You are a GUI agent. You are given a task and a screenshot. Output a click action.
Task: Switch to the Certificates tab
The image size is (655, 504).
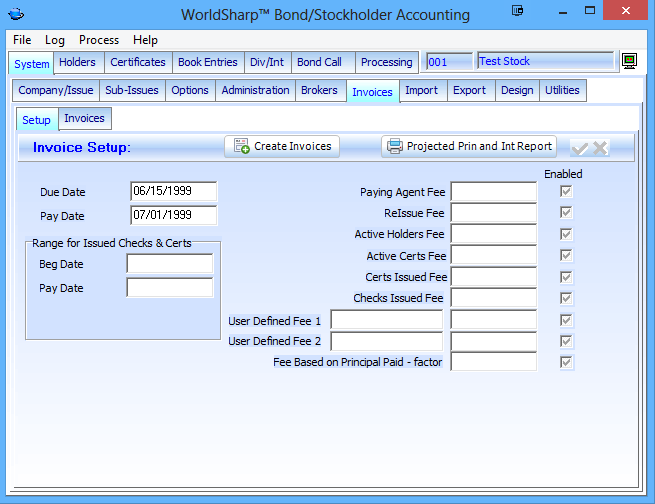tap(138, 62)
